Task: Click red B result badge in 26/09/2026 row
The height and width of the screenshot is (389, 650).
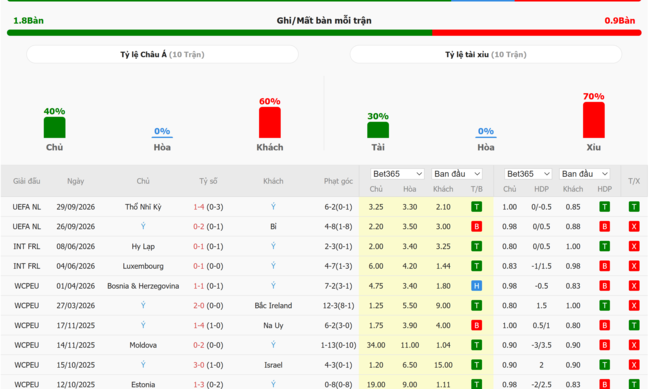Action: pyautogui.click(x=477, y=226)
